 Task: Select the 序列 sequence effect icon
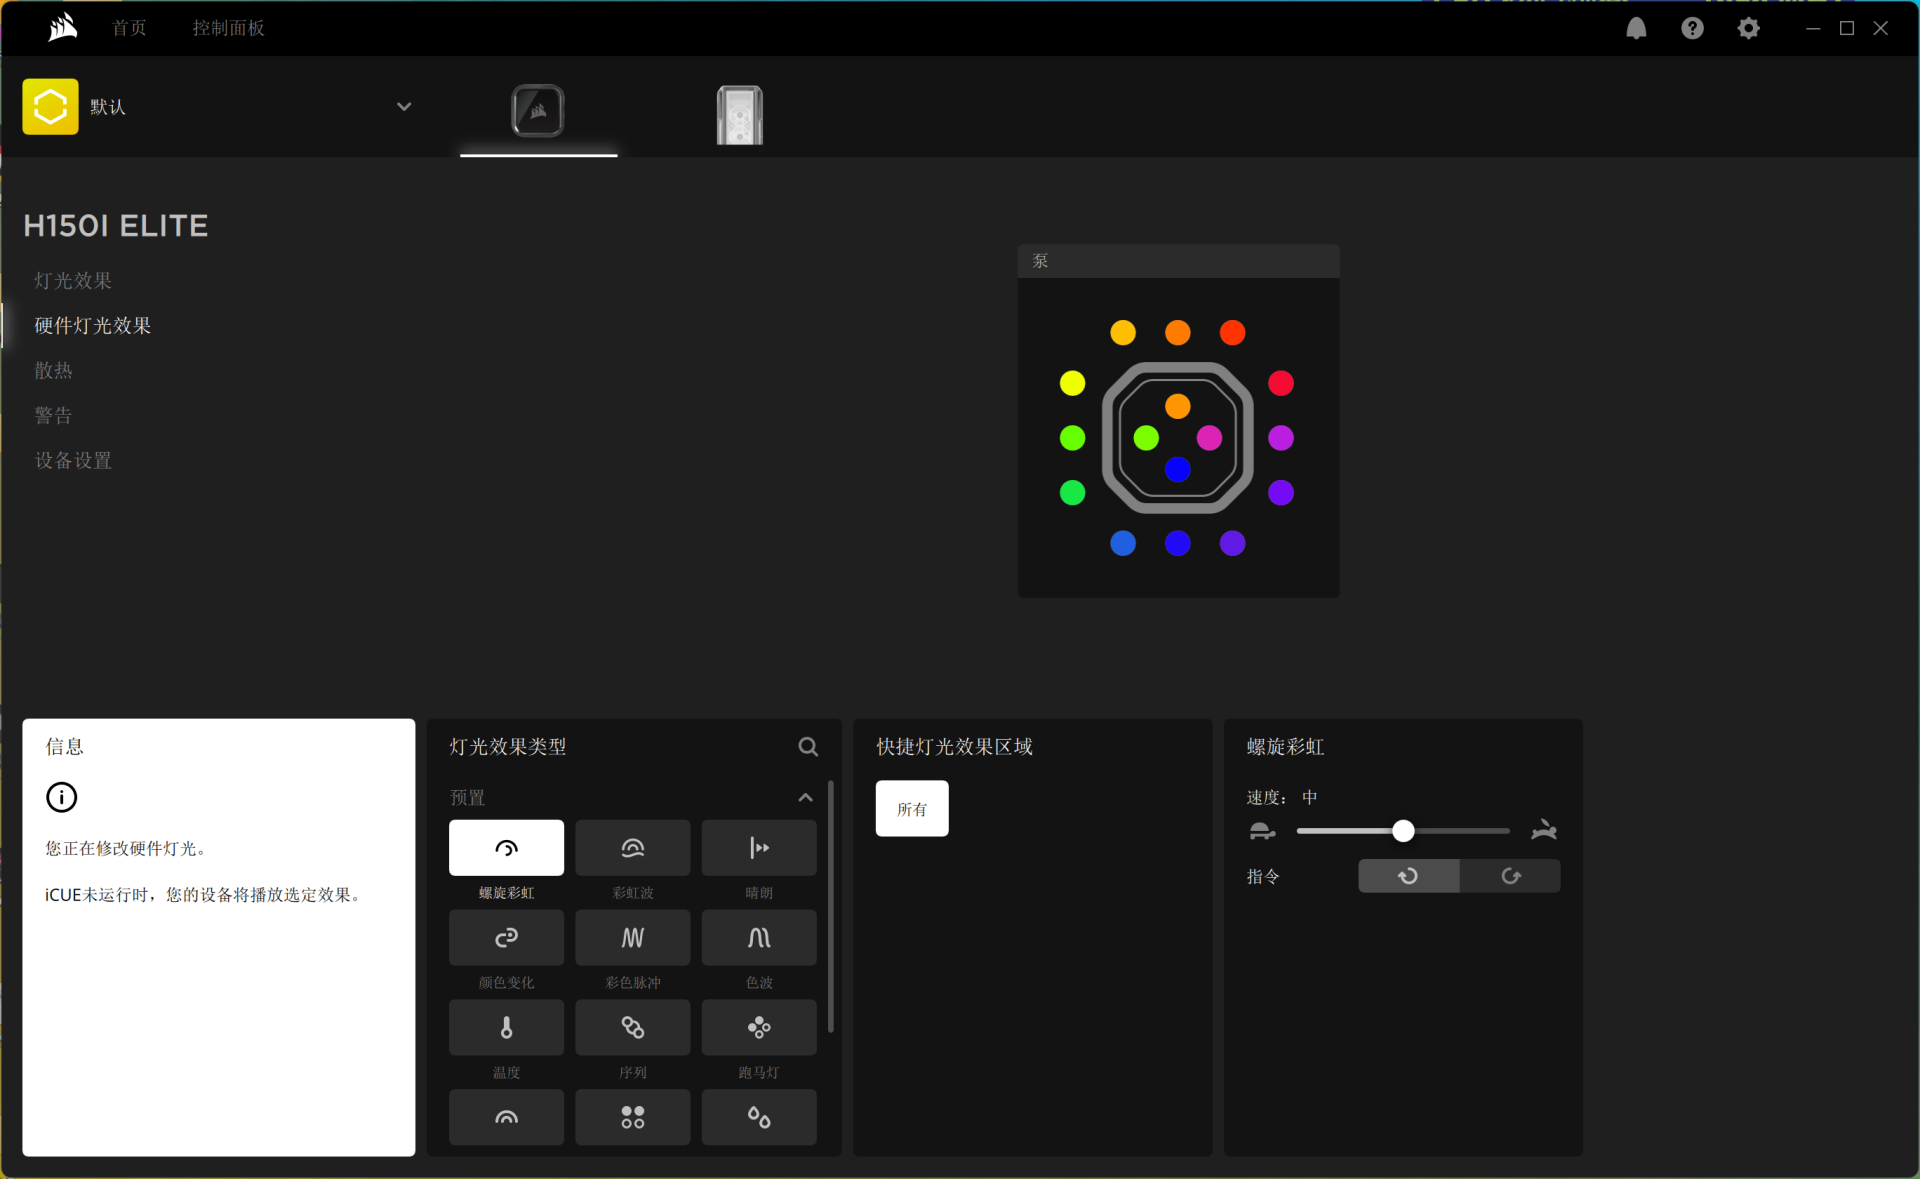click(632, 1028)
